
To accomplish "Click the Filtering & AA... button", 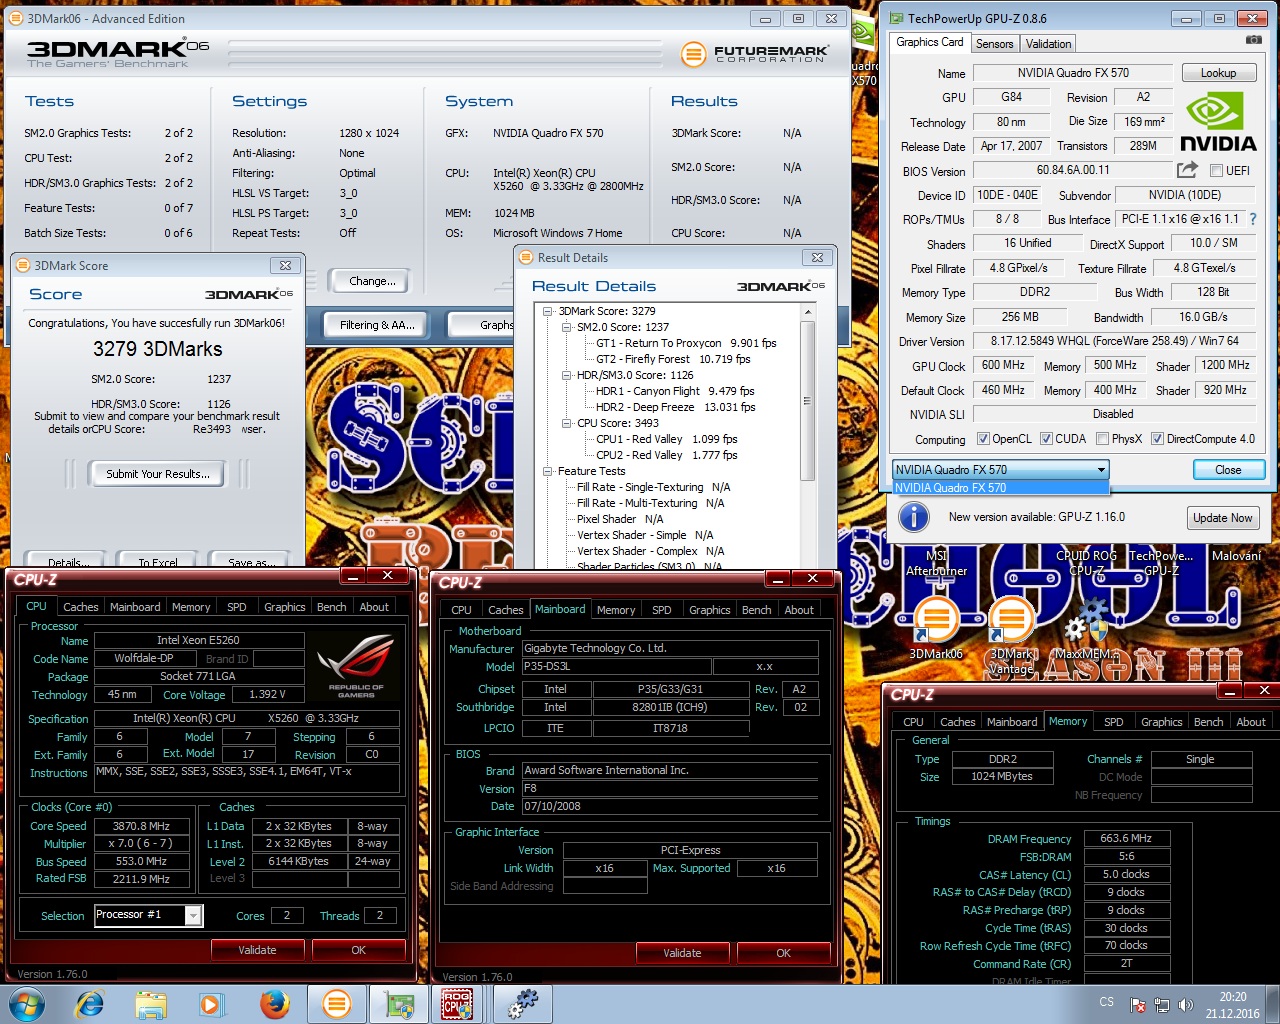I will click(x=377, y=325).
